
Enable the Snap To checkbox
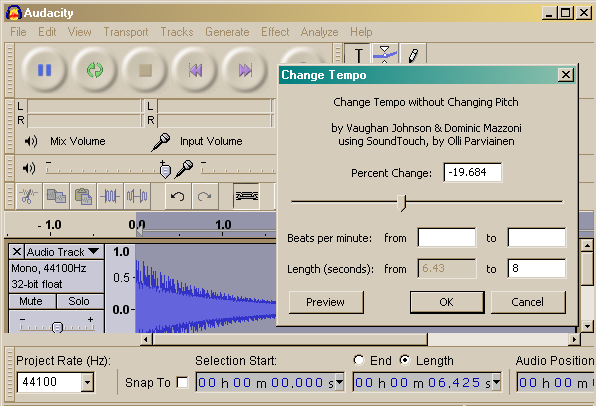point(182,382)
